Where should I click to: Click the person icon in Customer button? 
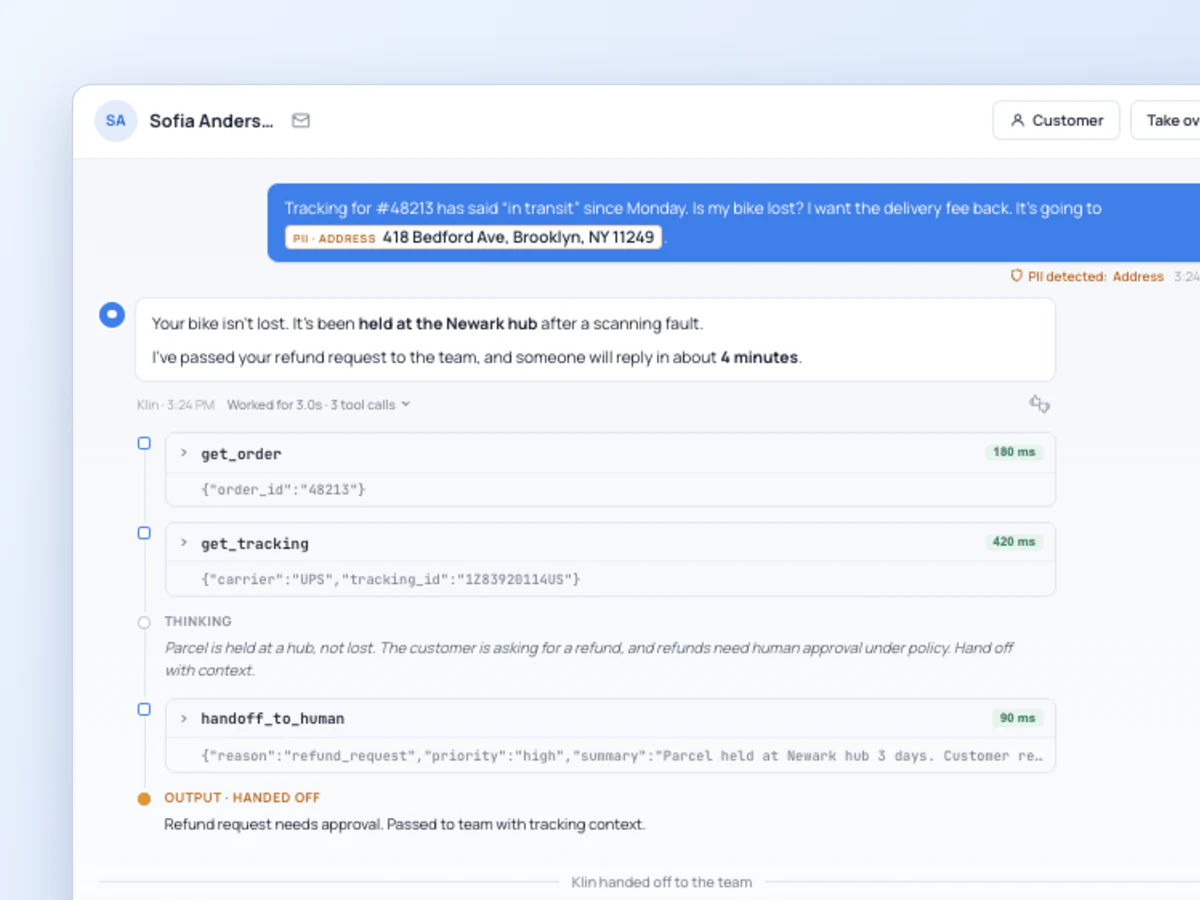pos(1018,120)
